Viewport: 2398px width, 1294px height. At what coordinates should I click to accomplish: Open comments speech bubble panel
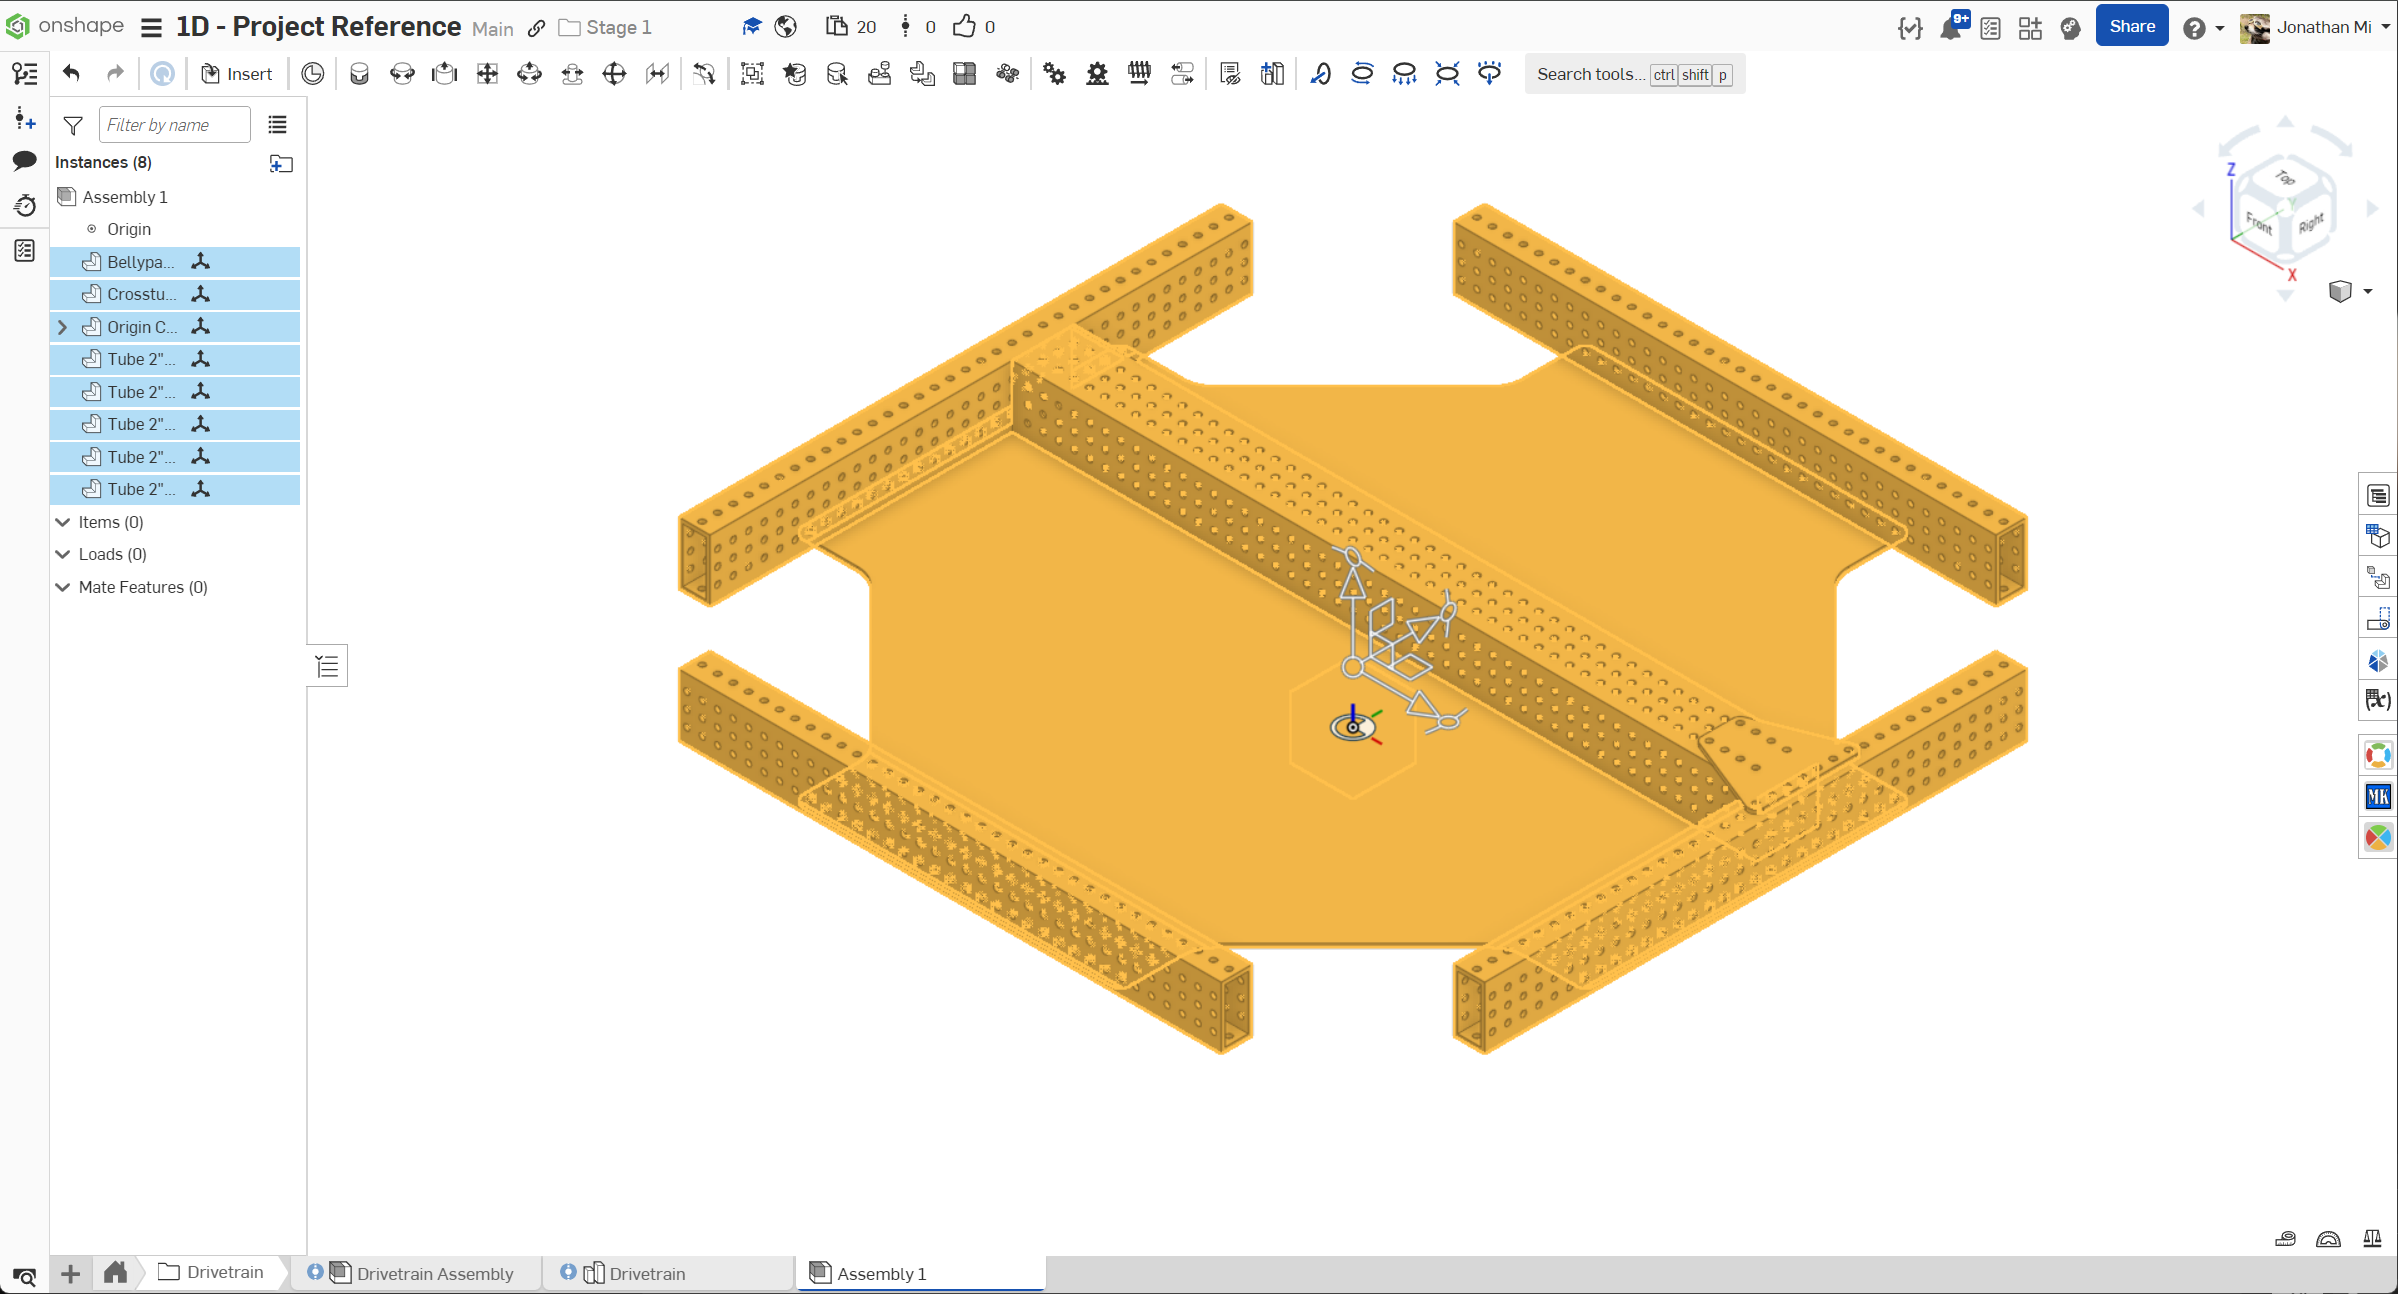pos(25,161)
